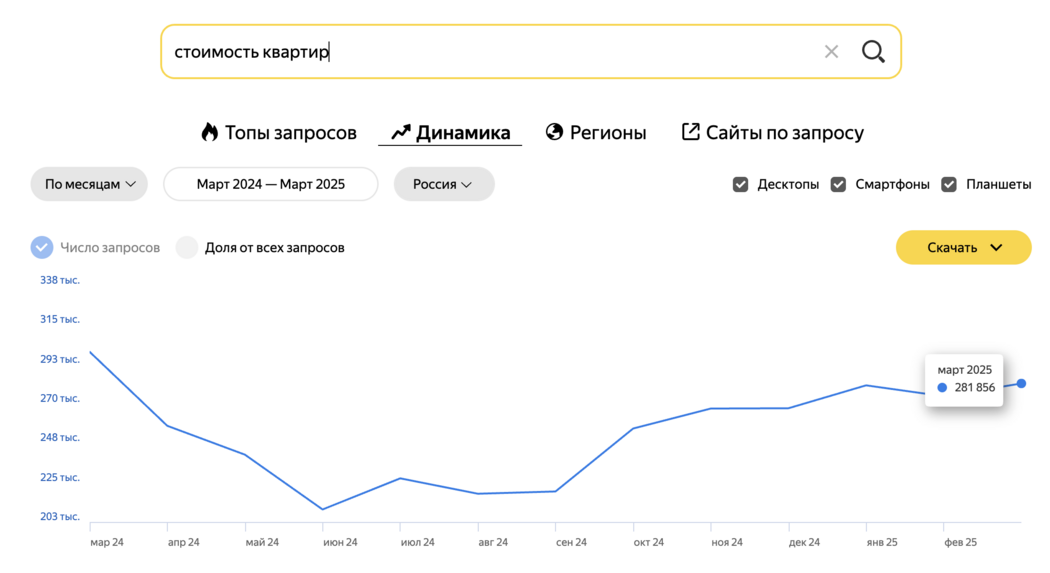Click the globe icon beside Регионы
Viewport: 1050px width, 573px height.
click(x=554, y=132)
